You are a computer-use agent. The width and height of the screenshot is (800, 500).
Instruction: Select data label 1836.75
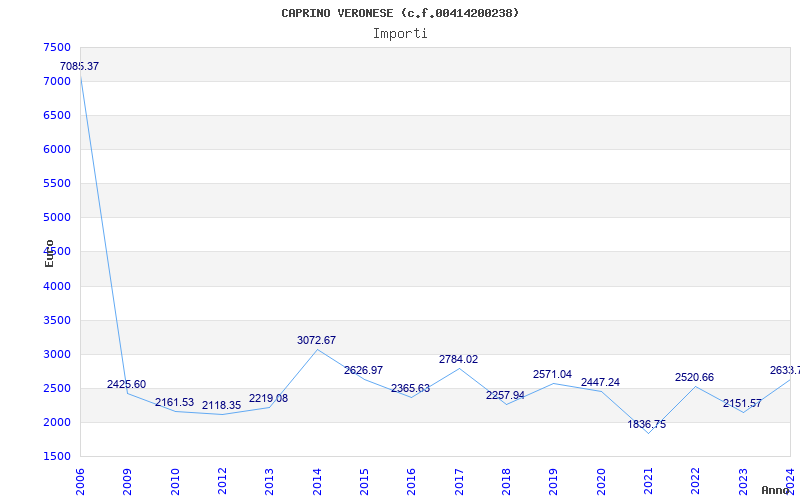pyautogui.click(x=646, y=424)
